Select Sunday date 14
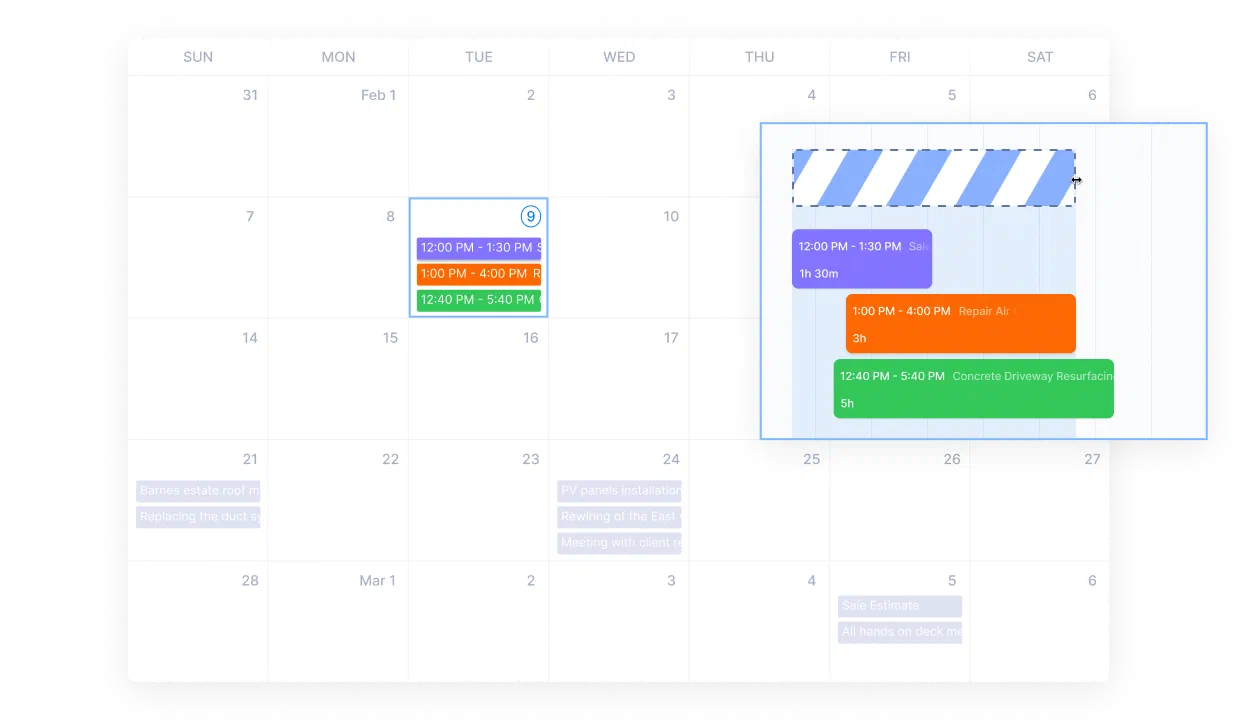Screen dimensions: 1256x720 (250, 338)
